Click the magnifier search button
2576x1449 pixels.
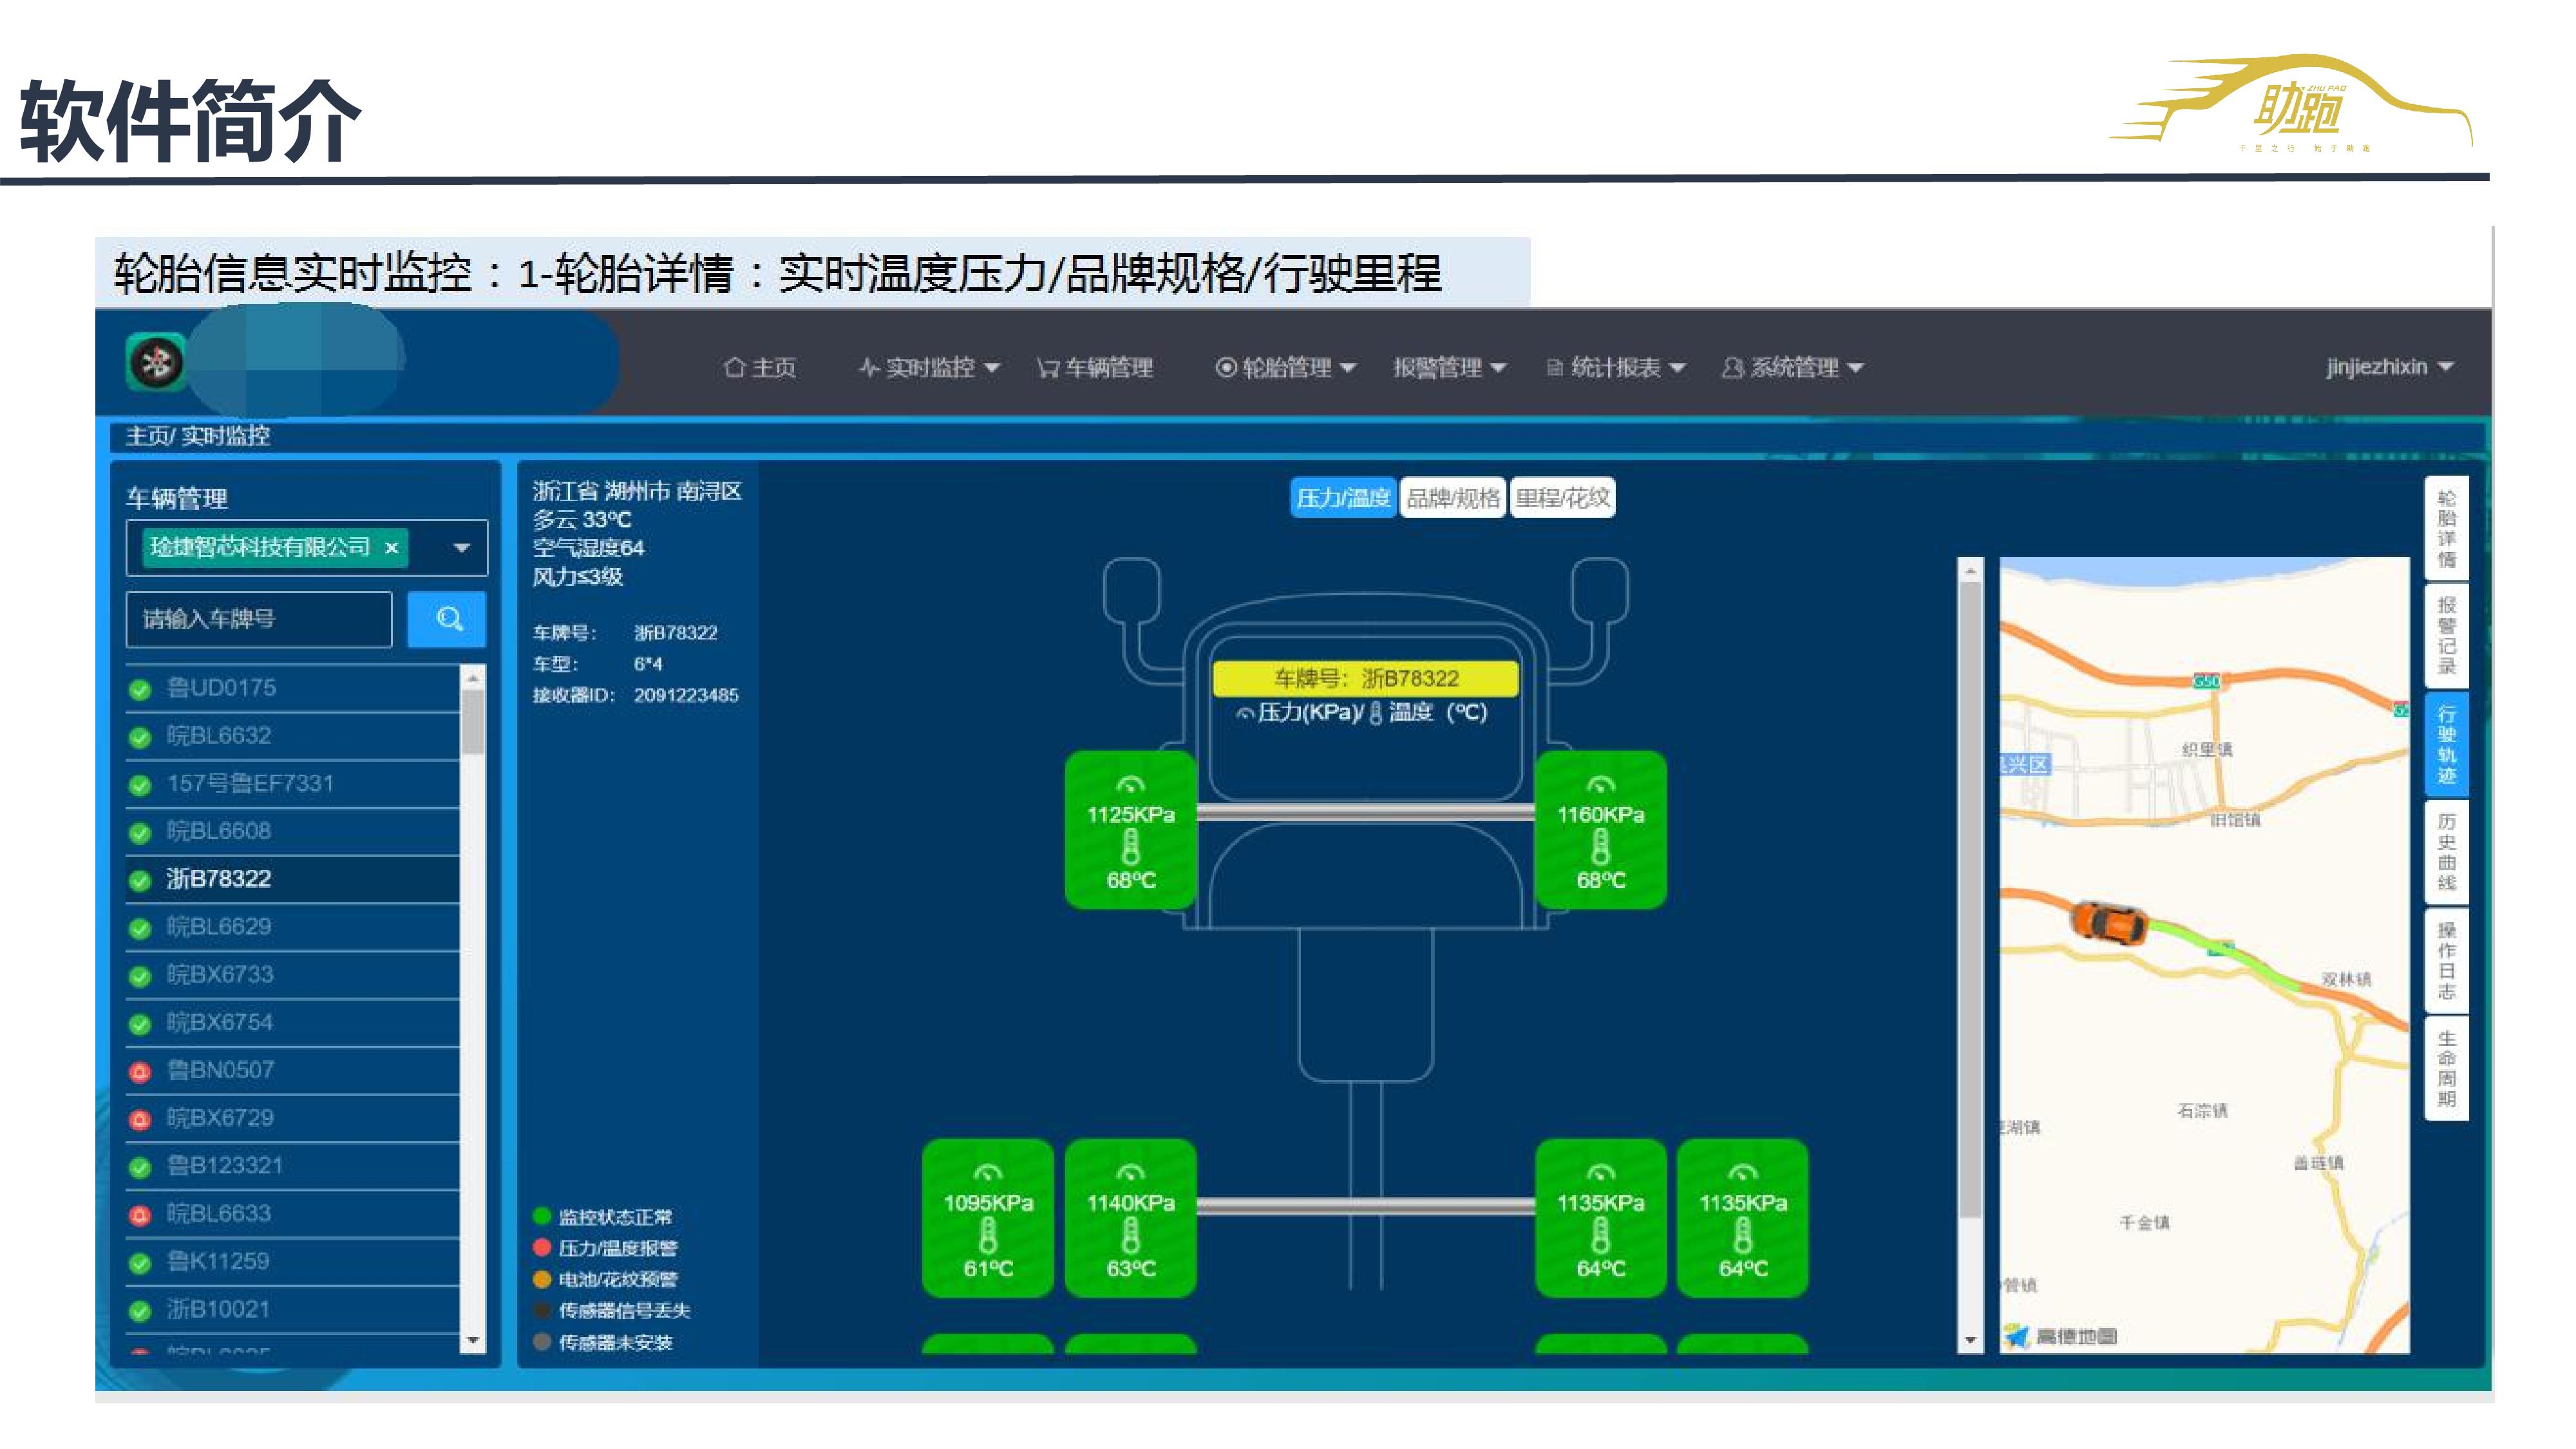448,619
